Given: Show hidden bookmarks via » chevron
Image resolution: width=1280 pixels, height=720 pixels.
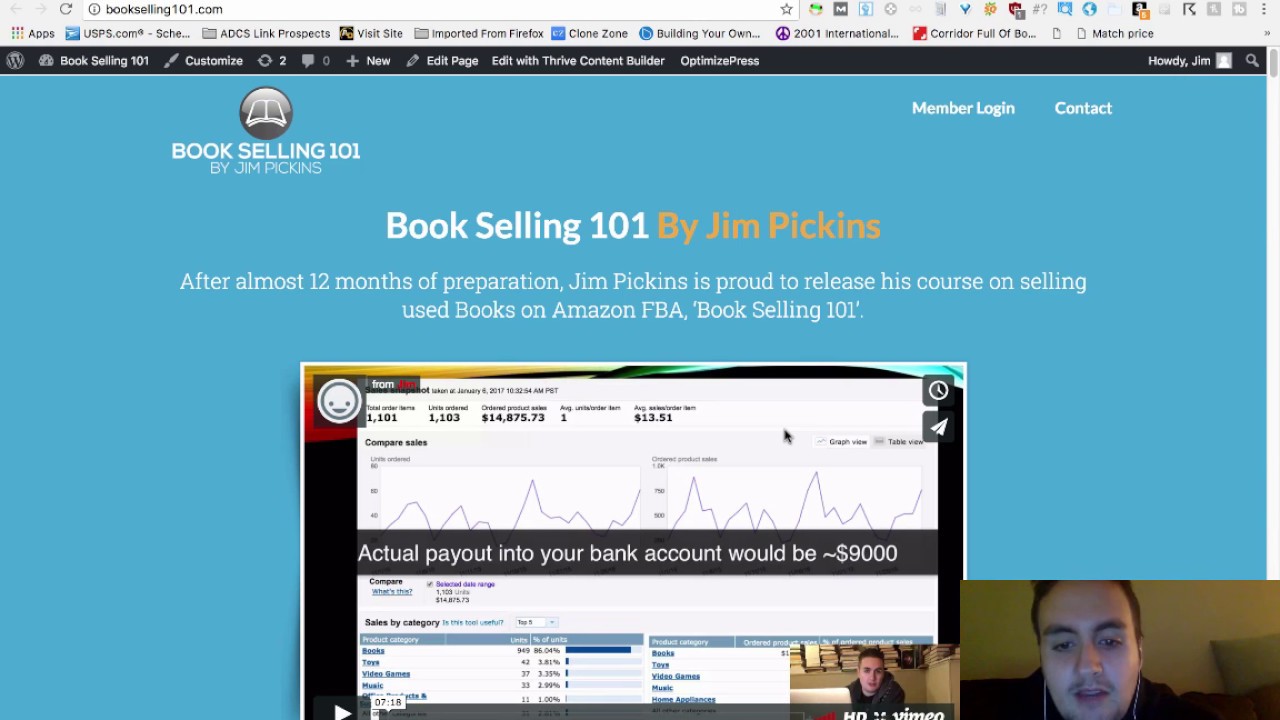Looking at the screenshot, I should (1267, 33).
